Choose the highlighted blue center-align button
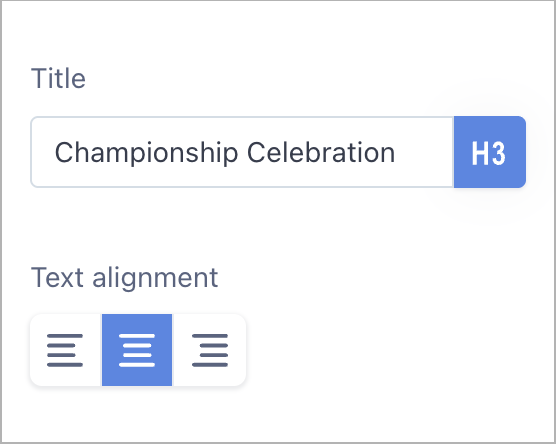556x444 pixels. click(137, 350)
